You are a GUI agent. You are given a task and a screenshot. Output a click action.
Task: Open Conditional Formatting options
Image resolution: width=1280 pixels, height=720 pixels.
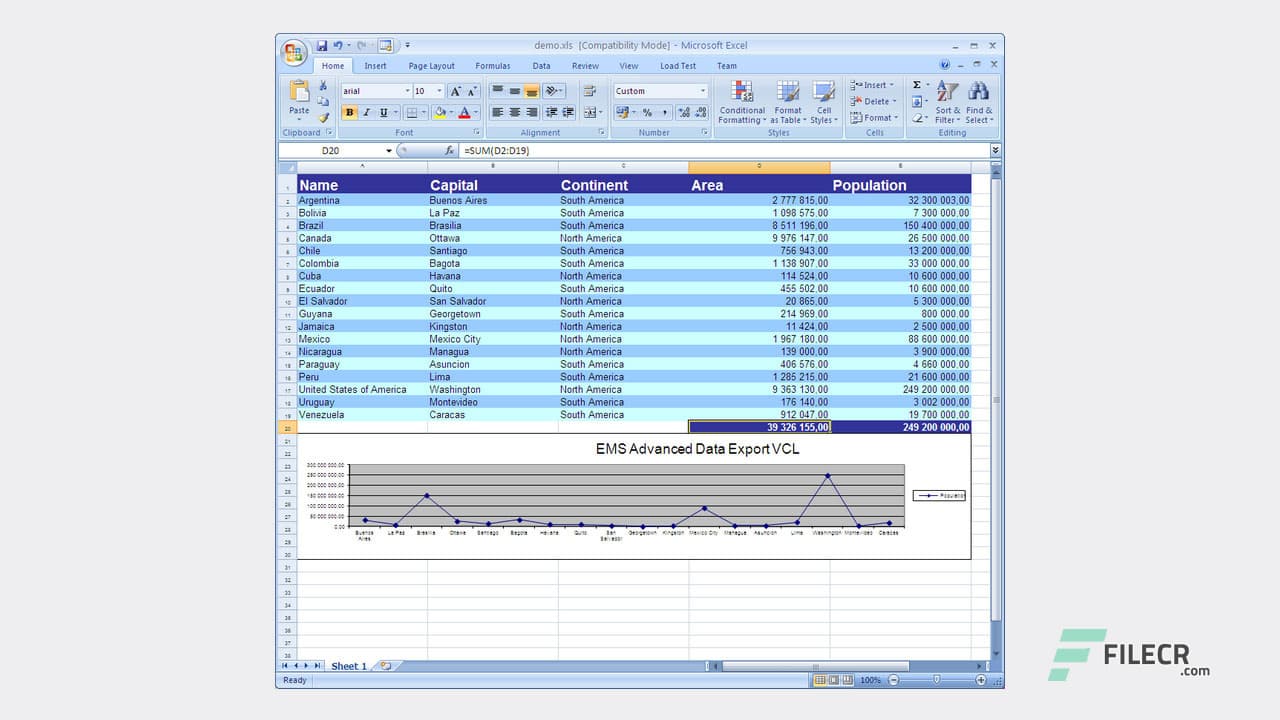[x=742, y=105]
